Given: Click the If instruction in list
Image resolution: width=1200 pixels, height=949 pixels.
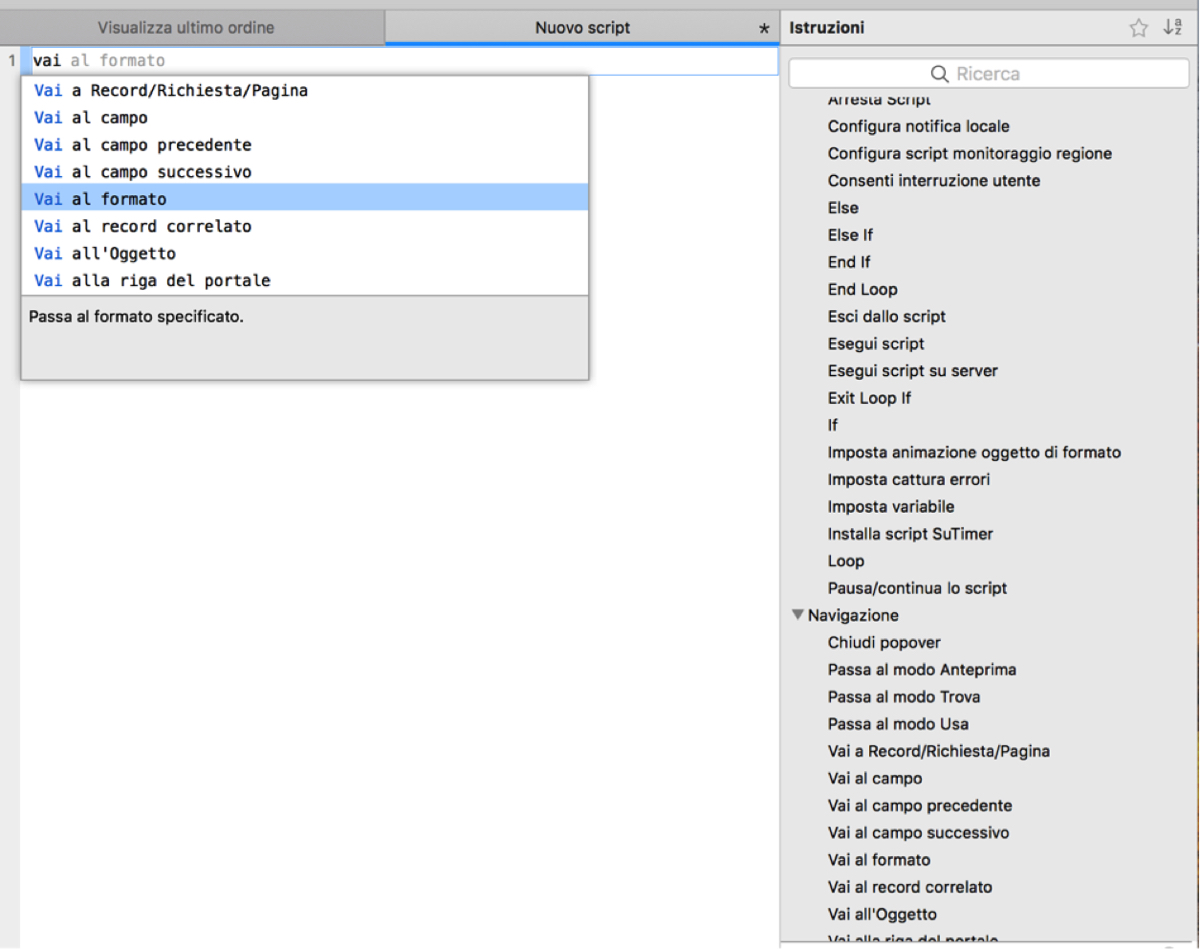Looking at the screenshot, I should (832, 425).
